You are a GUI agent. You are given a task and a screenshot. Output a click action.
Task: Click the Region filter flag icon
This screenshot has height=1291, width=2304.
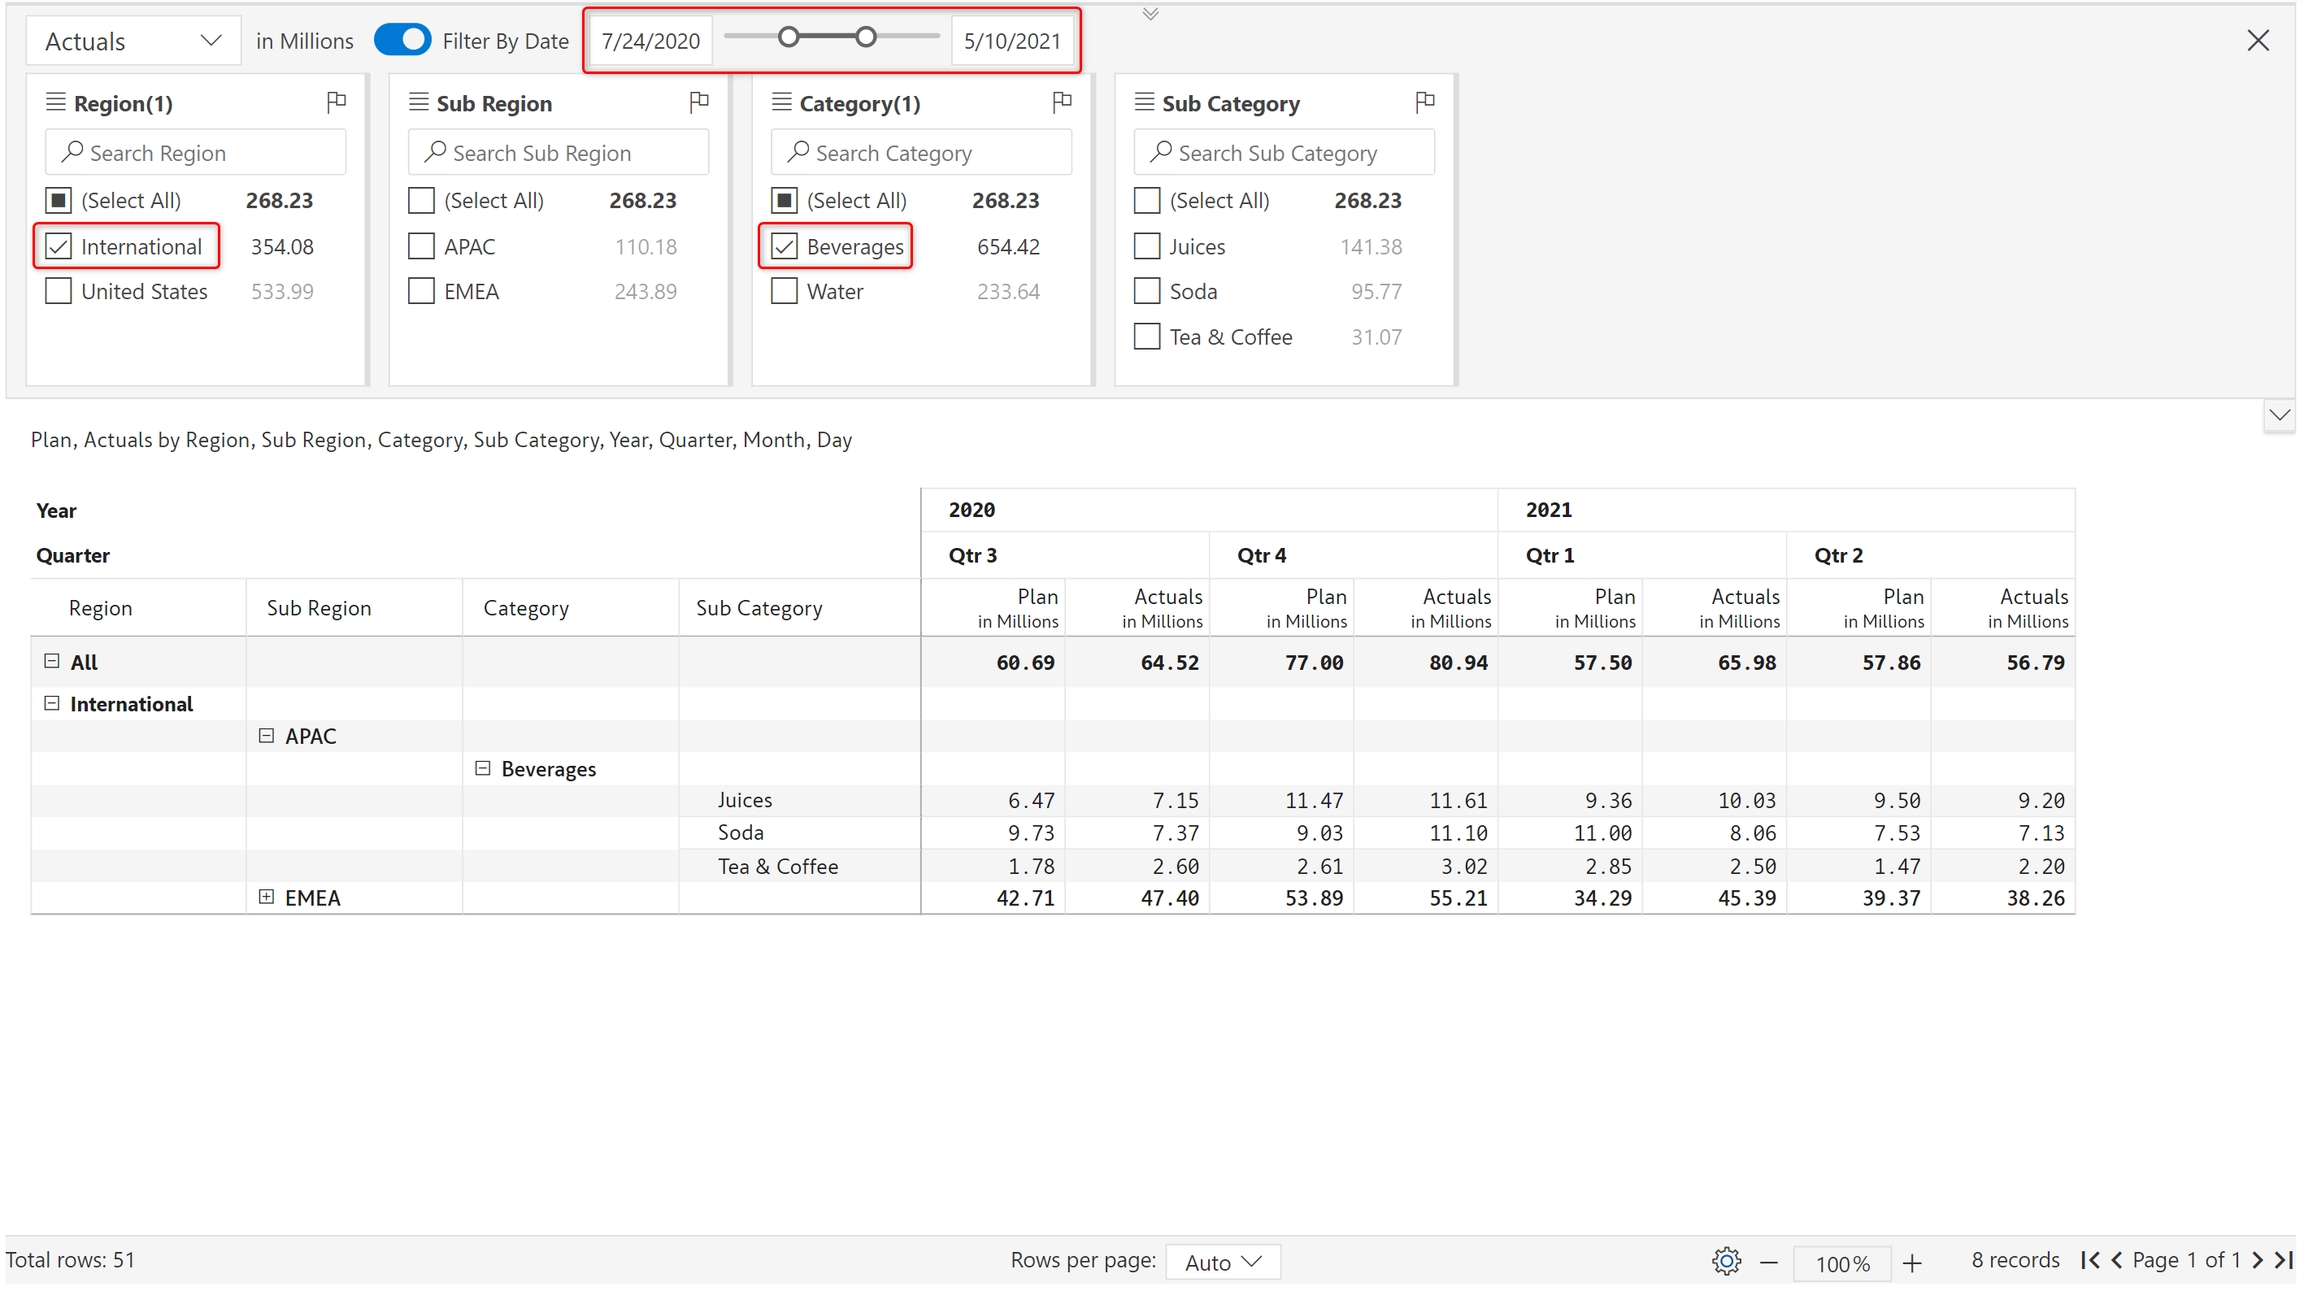click(x=336, y=102)
